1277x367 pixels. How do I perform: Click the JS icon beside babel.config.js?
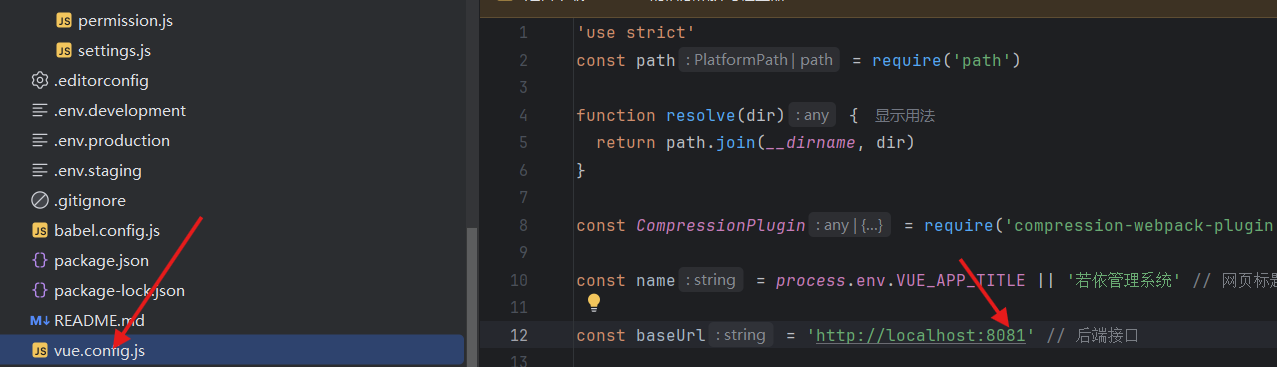coord(40,230)
